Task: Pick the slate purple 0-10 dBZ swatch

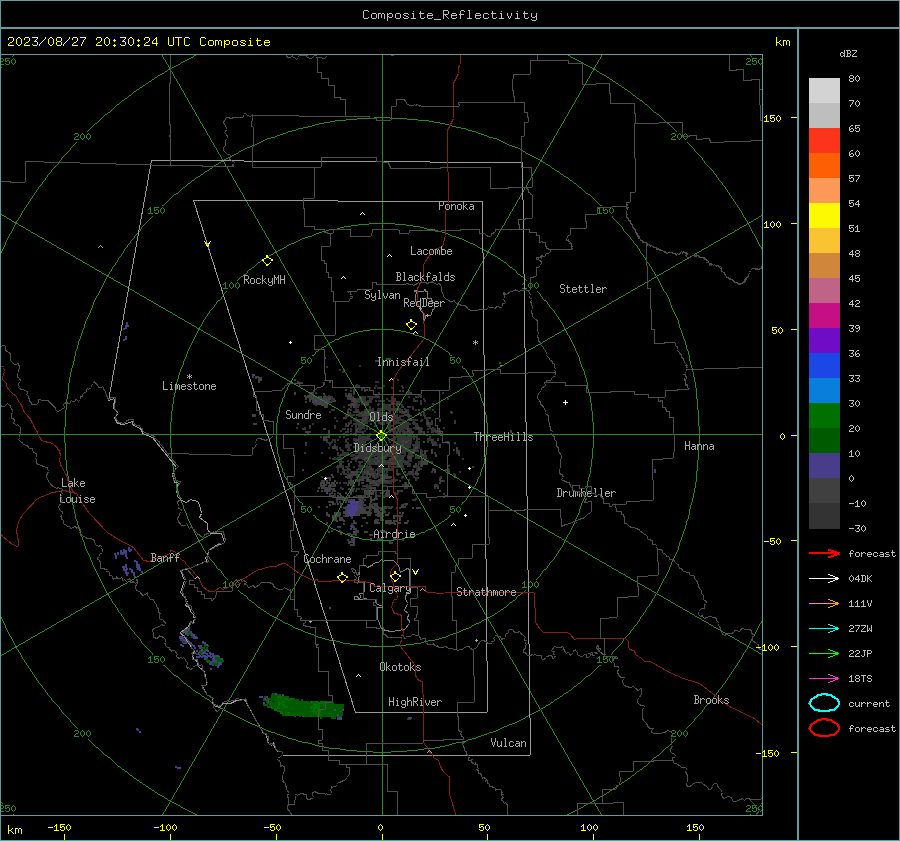Action: point(824,466)
